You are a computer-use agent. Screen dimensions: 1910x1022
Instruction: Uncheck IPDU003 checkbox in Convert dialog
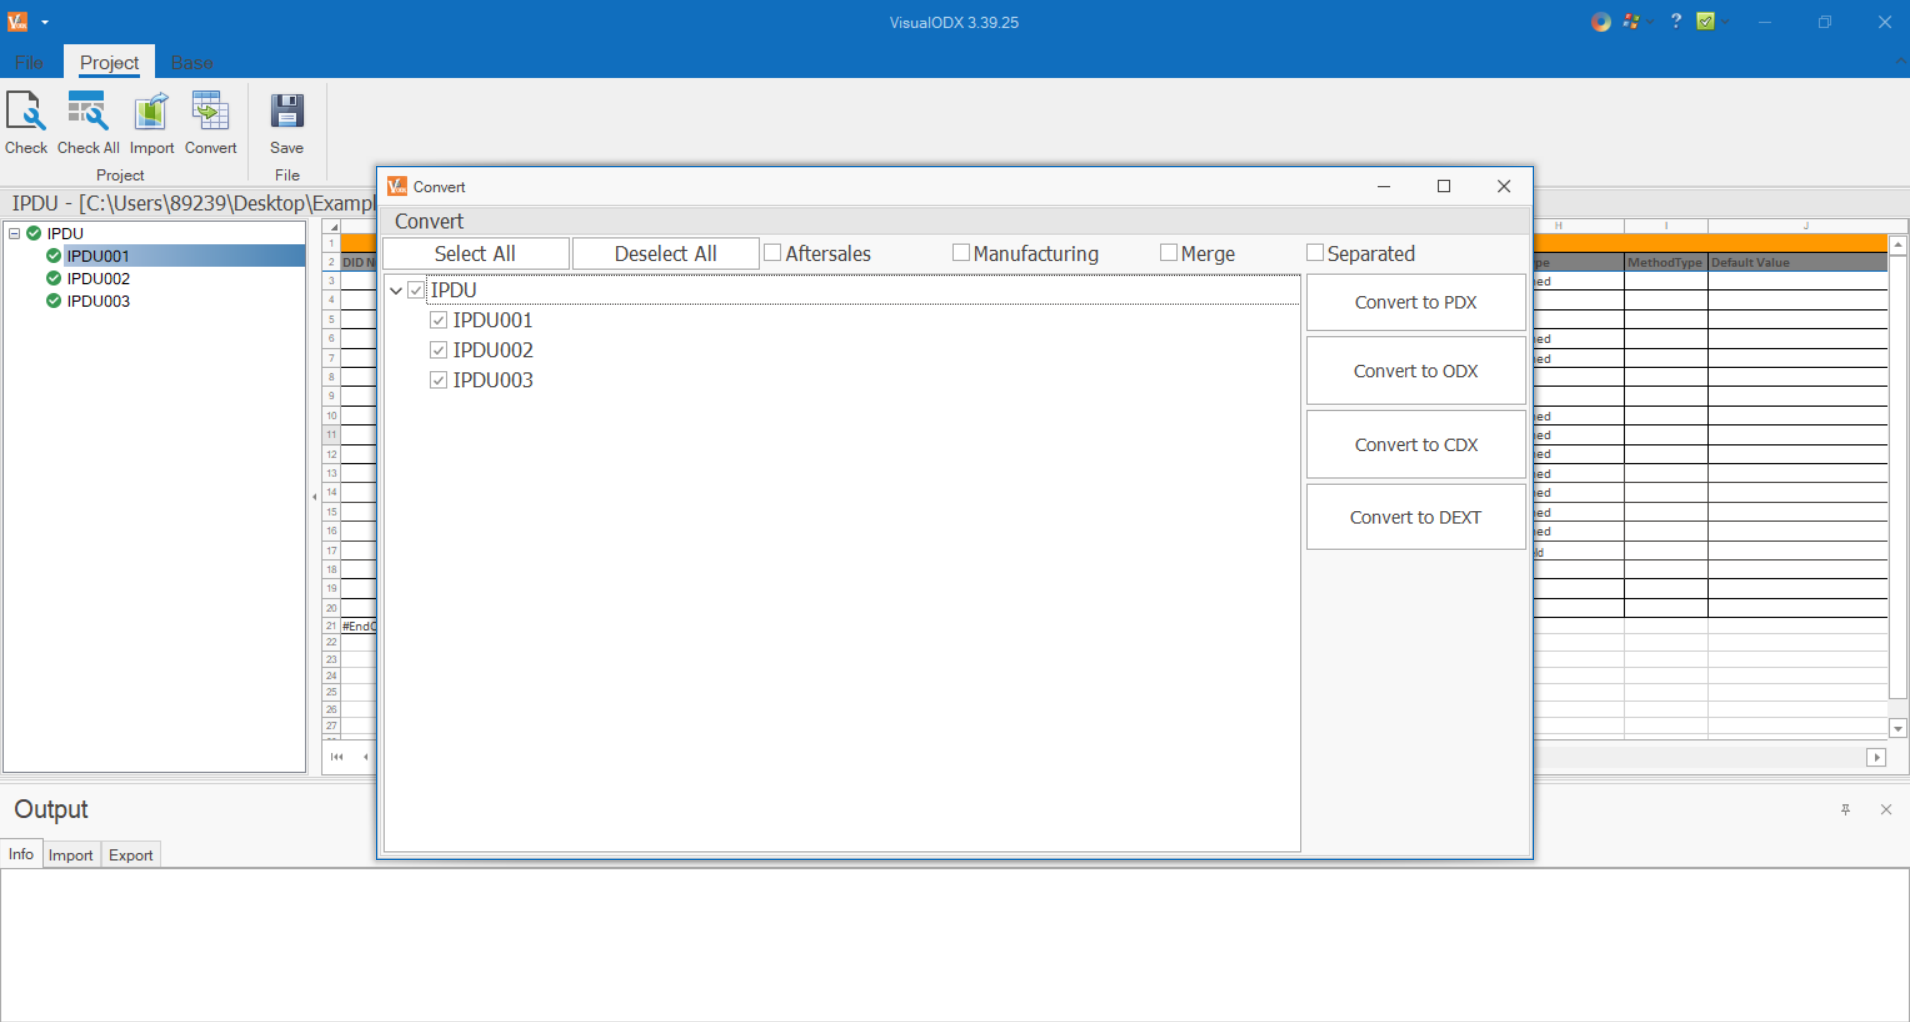click(438, 380)
